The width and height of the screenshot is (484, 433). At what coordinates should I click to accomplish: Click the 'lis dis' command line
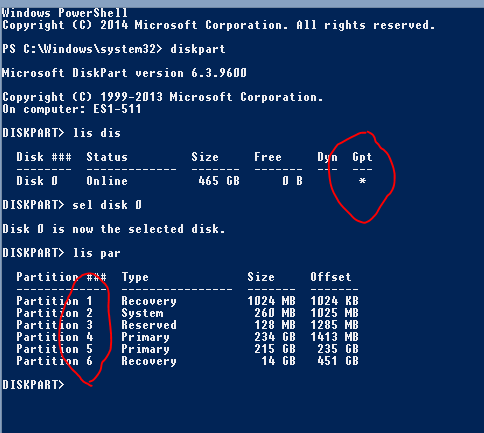tap(62, 133)
